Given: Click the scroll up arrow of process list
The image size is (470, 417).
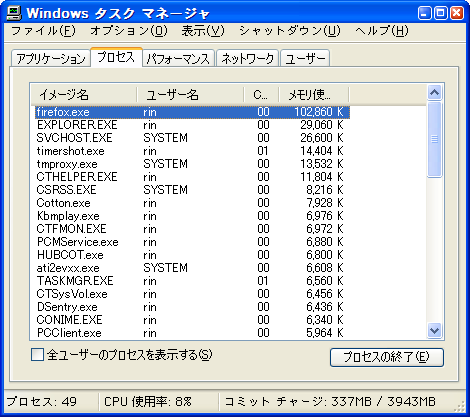Looking at the screenshot, I should point(434,92).
